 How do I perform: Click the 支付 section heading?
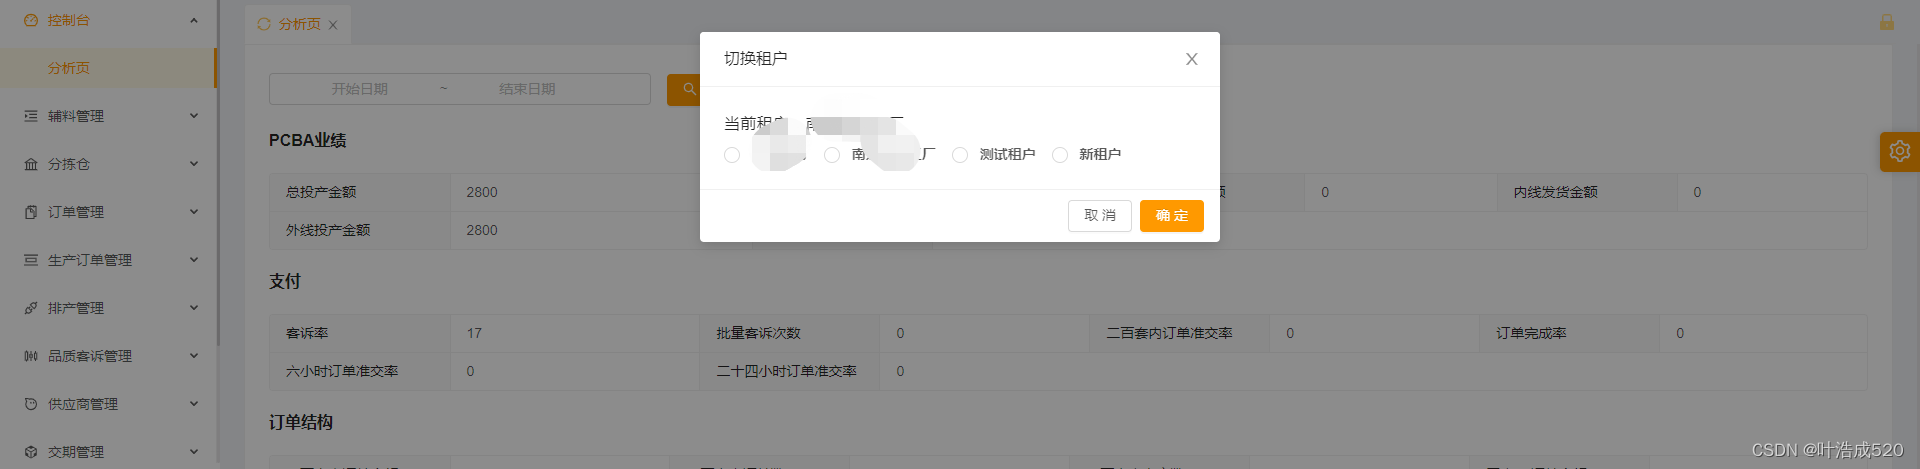285,282
